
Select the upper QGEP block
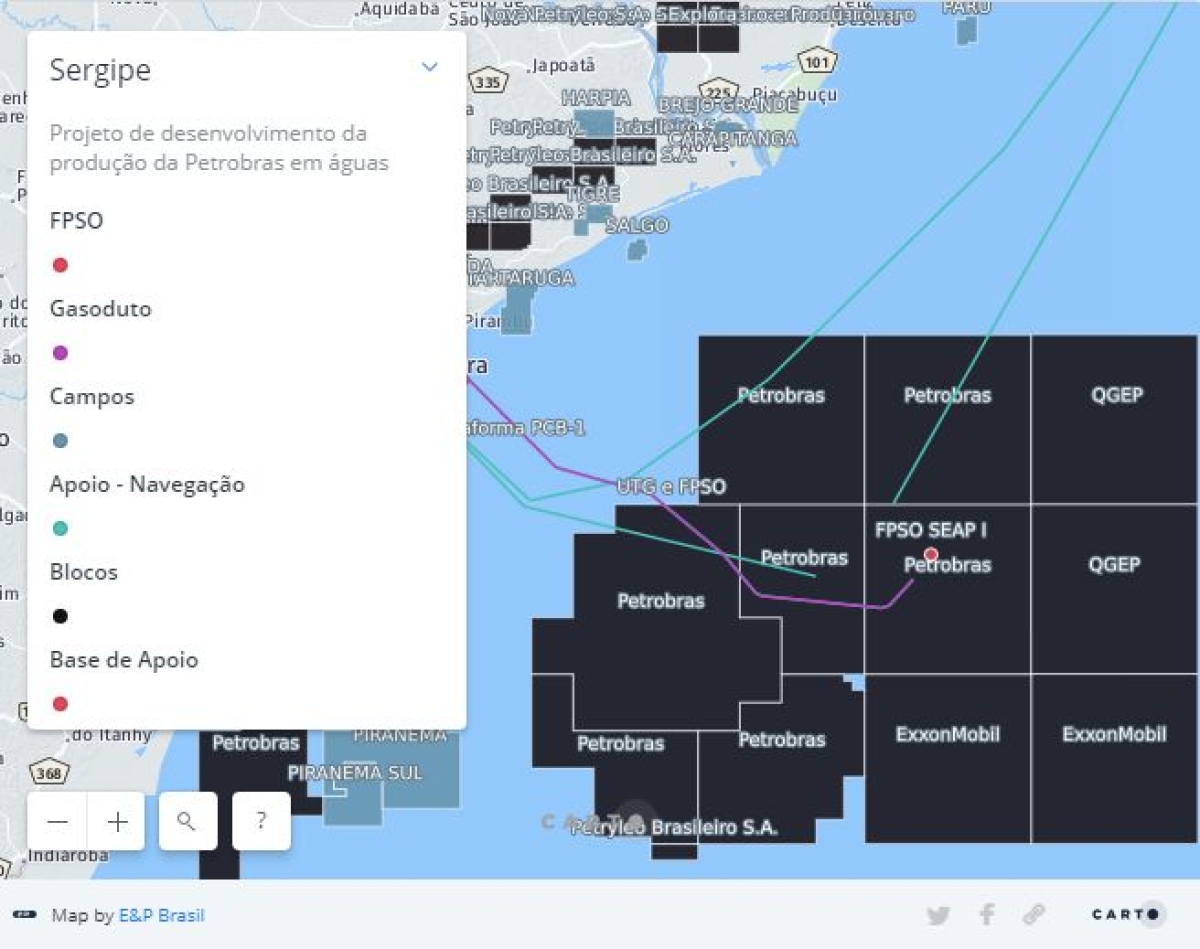click(1115, 420)
